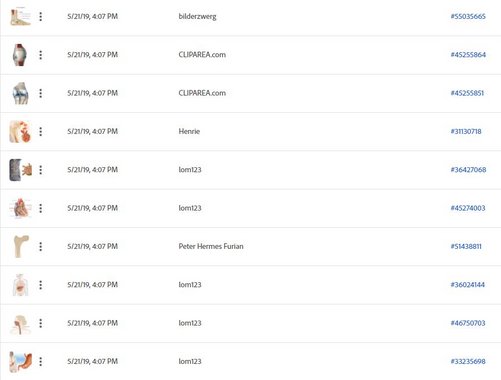
Task: Select the knee joint thumbnail #45255851
Action: point(21,93)
